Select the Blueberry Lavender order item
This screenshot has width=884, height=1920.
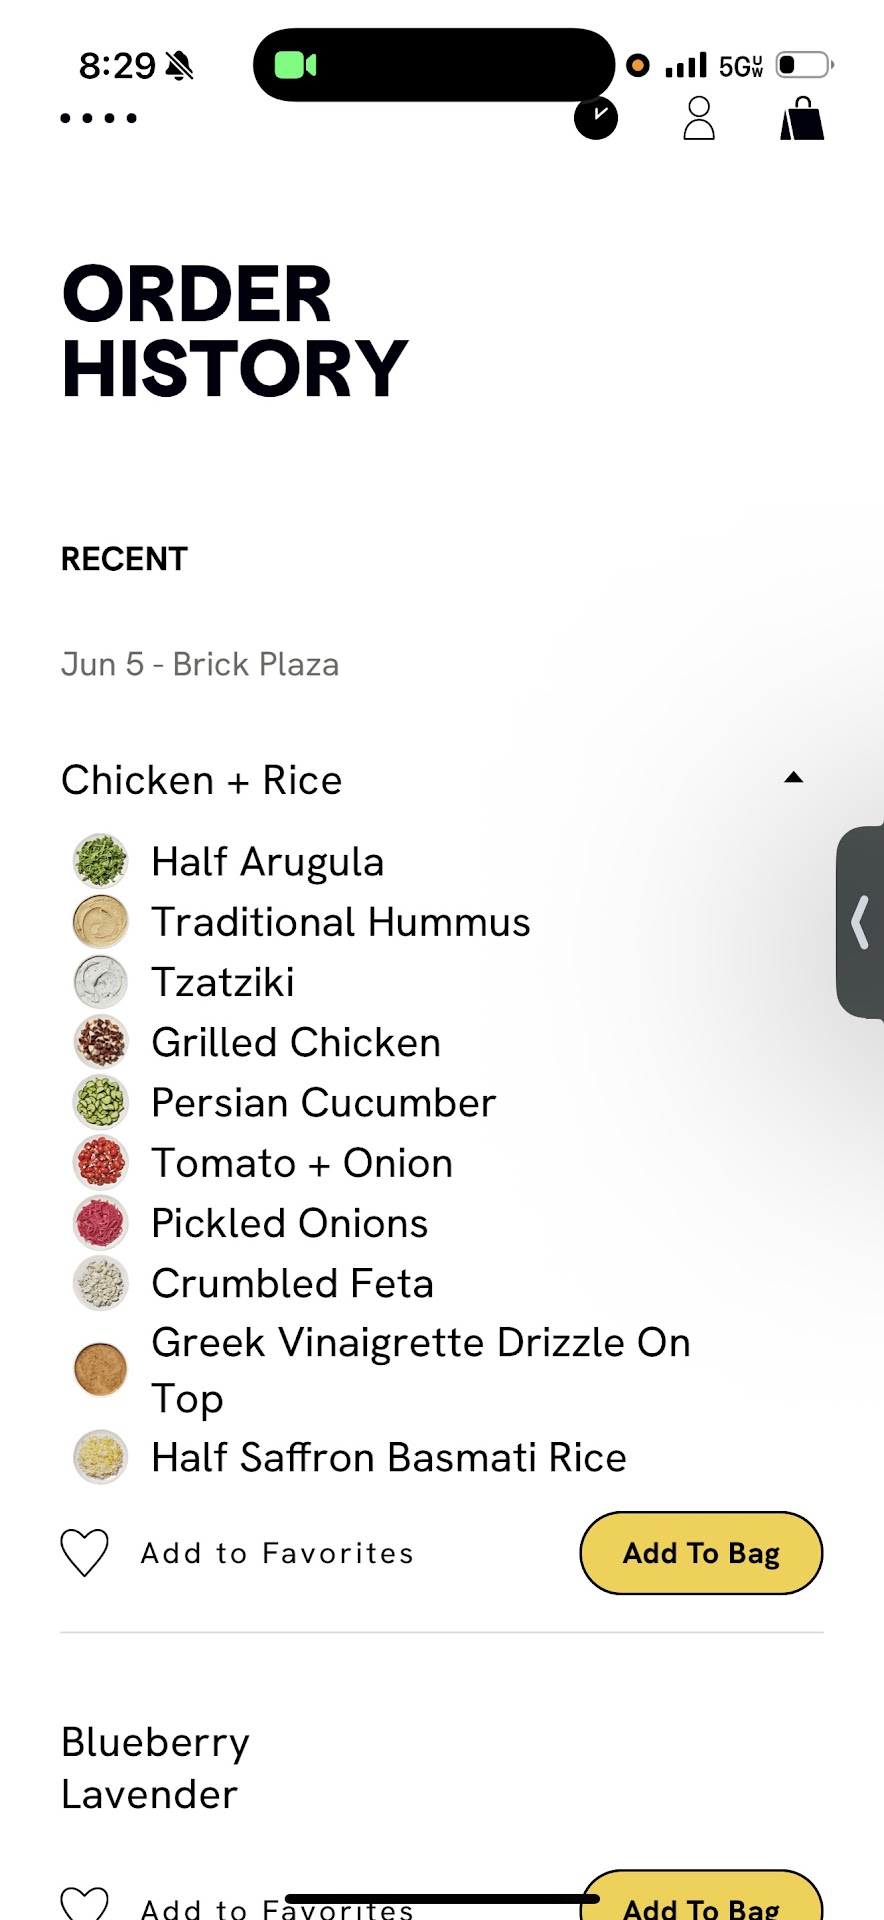pyautogui.click(x=155, y=1768)
